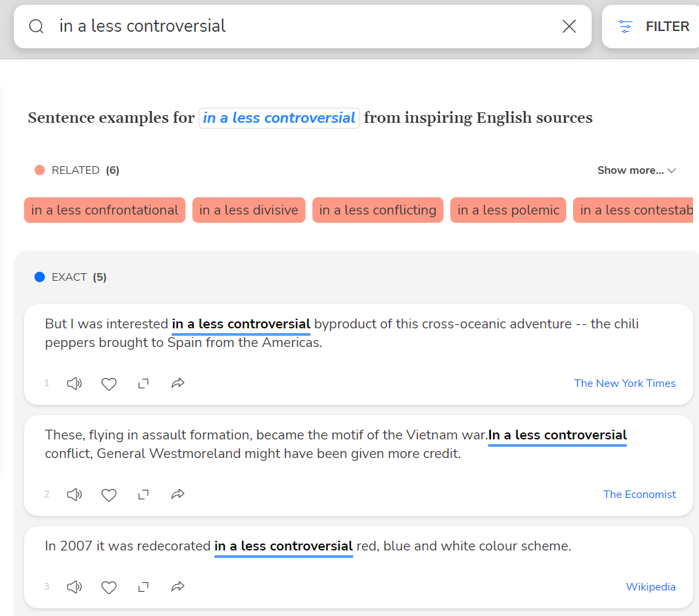Screen dimensions: 699x616
Task: Favorite the New York Times sentence
Action: [109, 383]
